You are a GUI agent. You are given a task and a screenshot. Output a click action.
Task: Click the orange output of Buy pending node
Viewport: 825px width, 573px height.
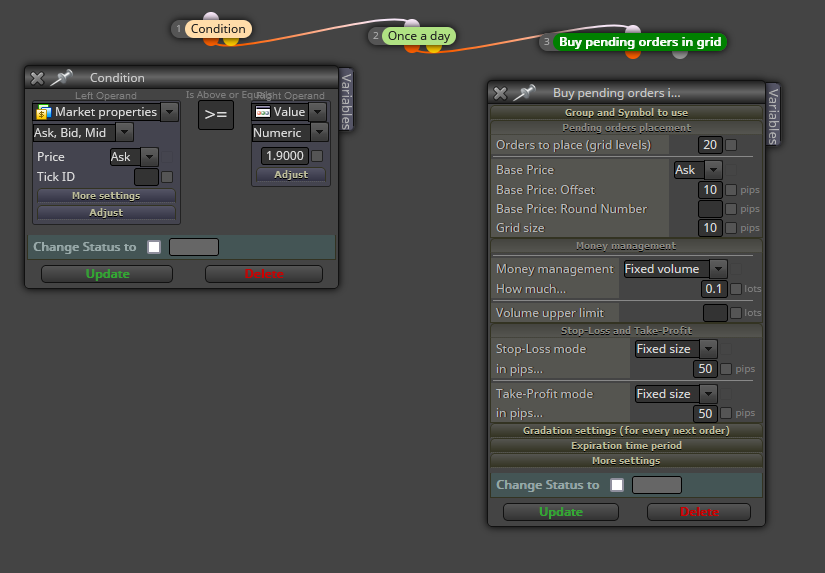pyautogui.click(x=633, y=54)
